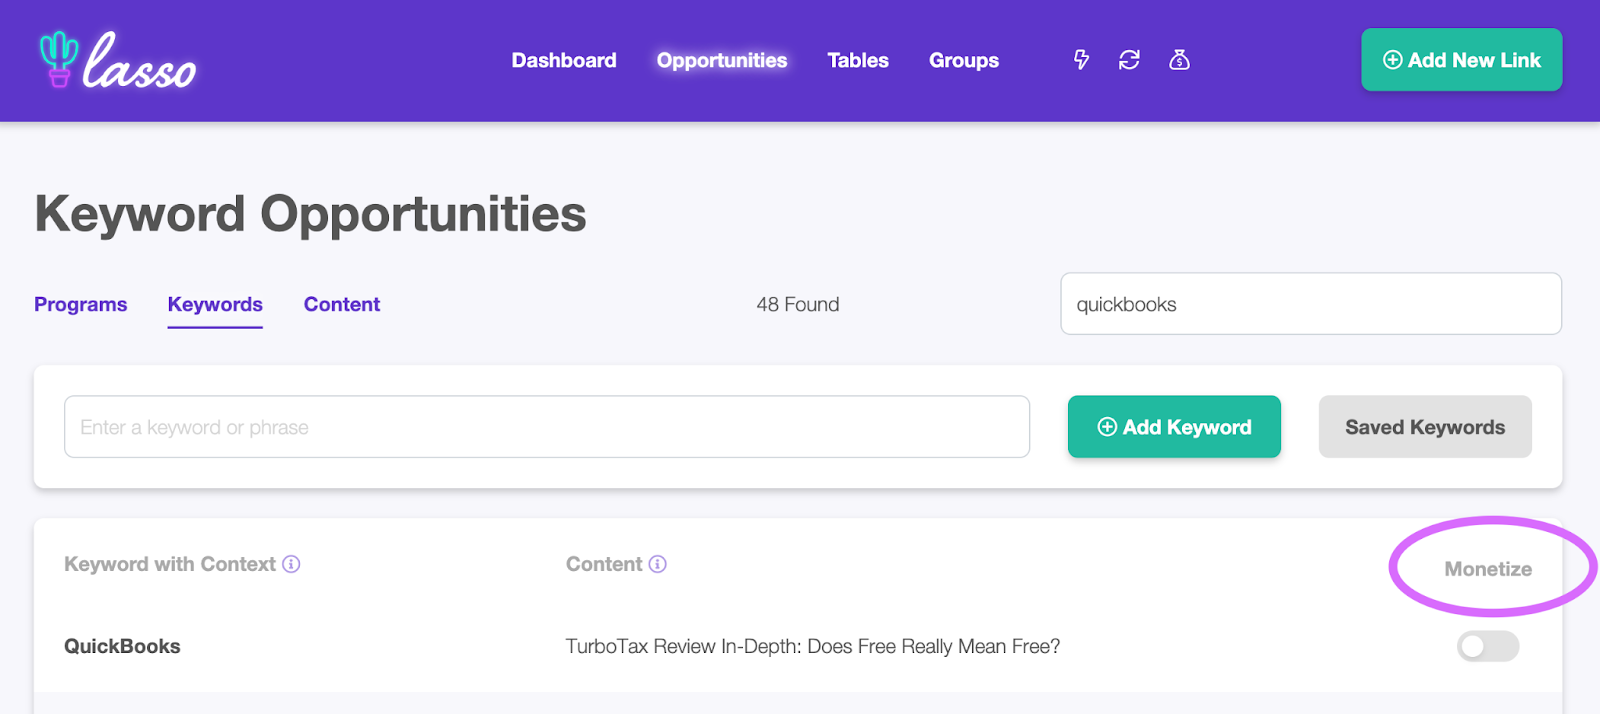Image resolution: width=1600 pixels, height=714 pixels.
Task: Open the money bag icon in header
Action: [x=1179, y=60]
